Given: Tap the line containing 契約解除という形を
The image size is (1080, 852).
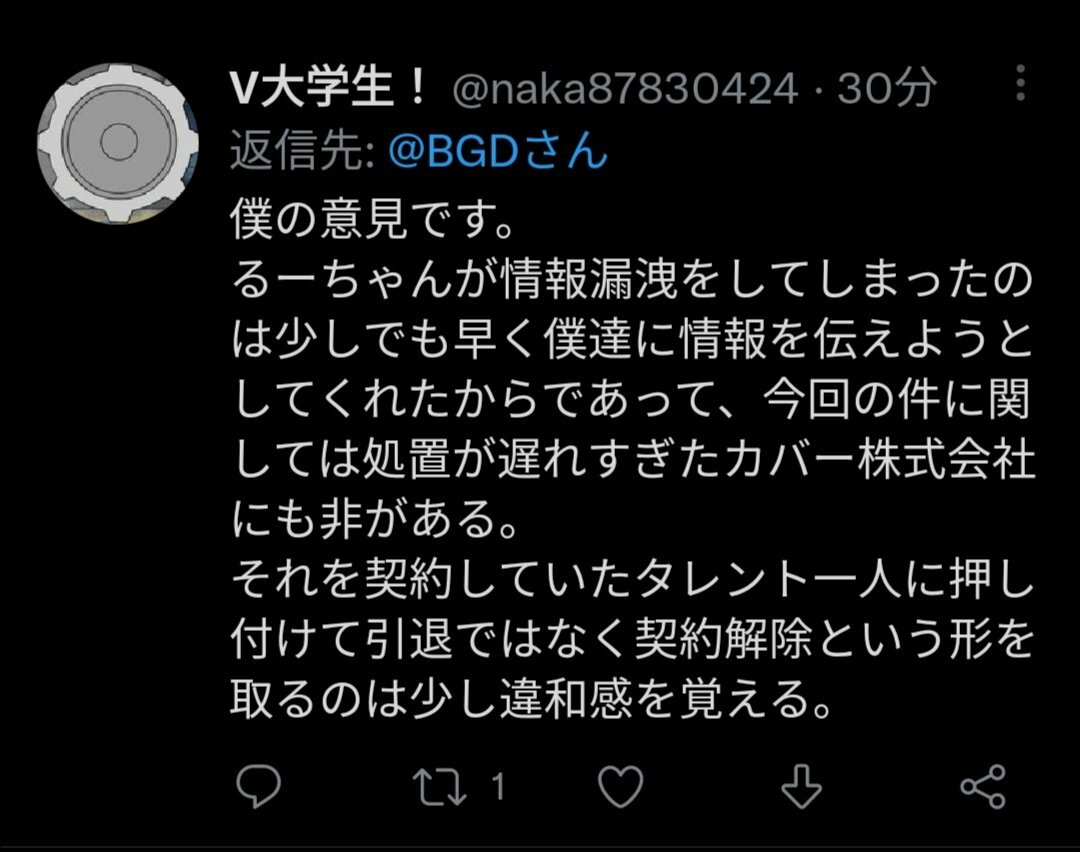Looking at the screenshot, I should click(x=632, y=639).
